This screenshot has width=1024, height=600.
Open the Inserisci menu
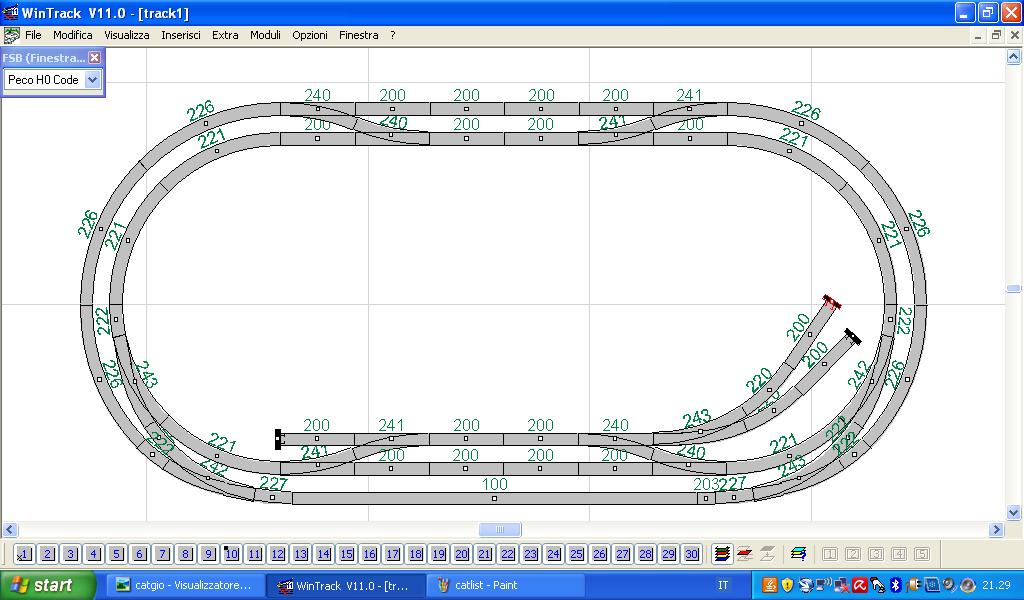181,35
